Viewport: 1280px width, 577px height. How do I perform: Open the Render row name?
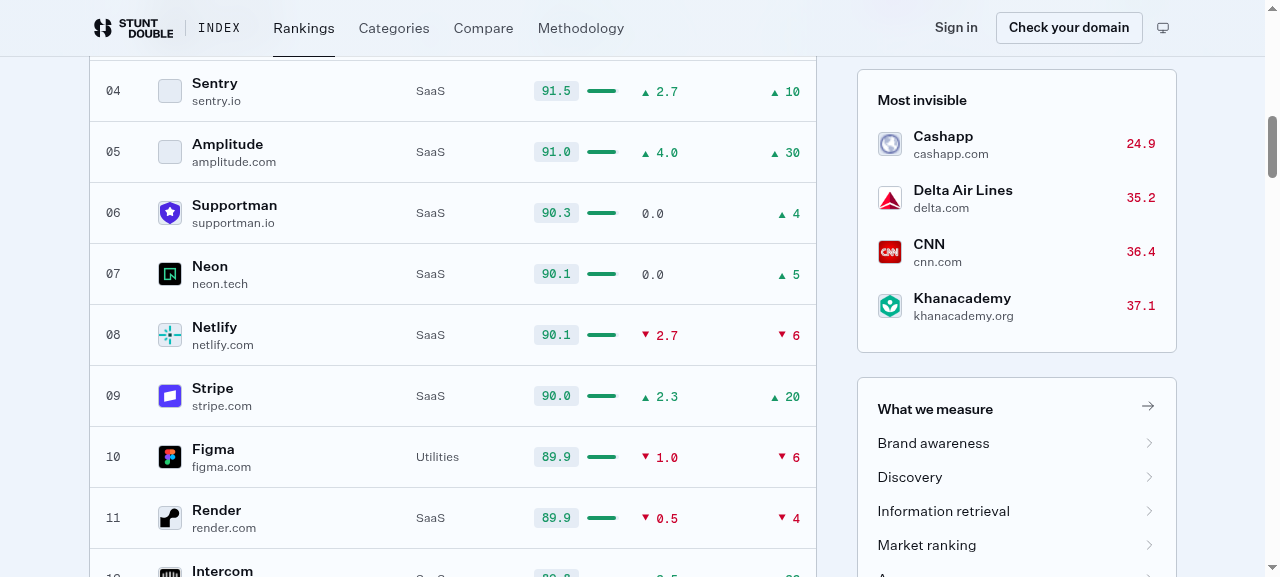[x=216, y=510]
